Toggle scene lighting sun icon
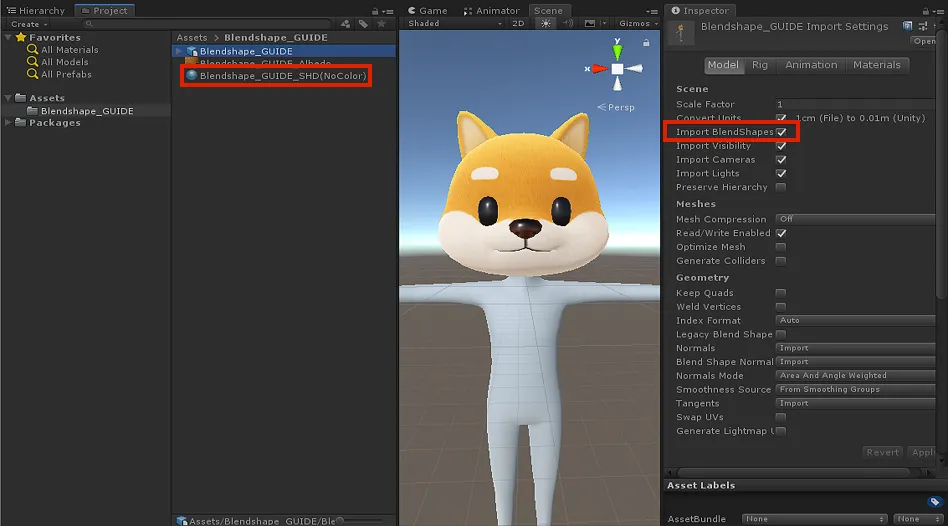 point(546,24)
